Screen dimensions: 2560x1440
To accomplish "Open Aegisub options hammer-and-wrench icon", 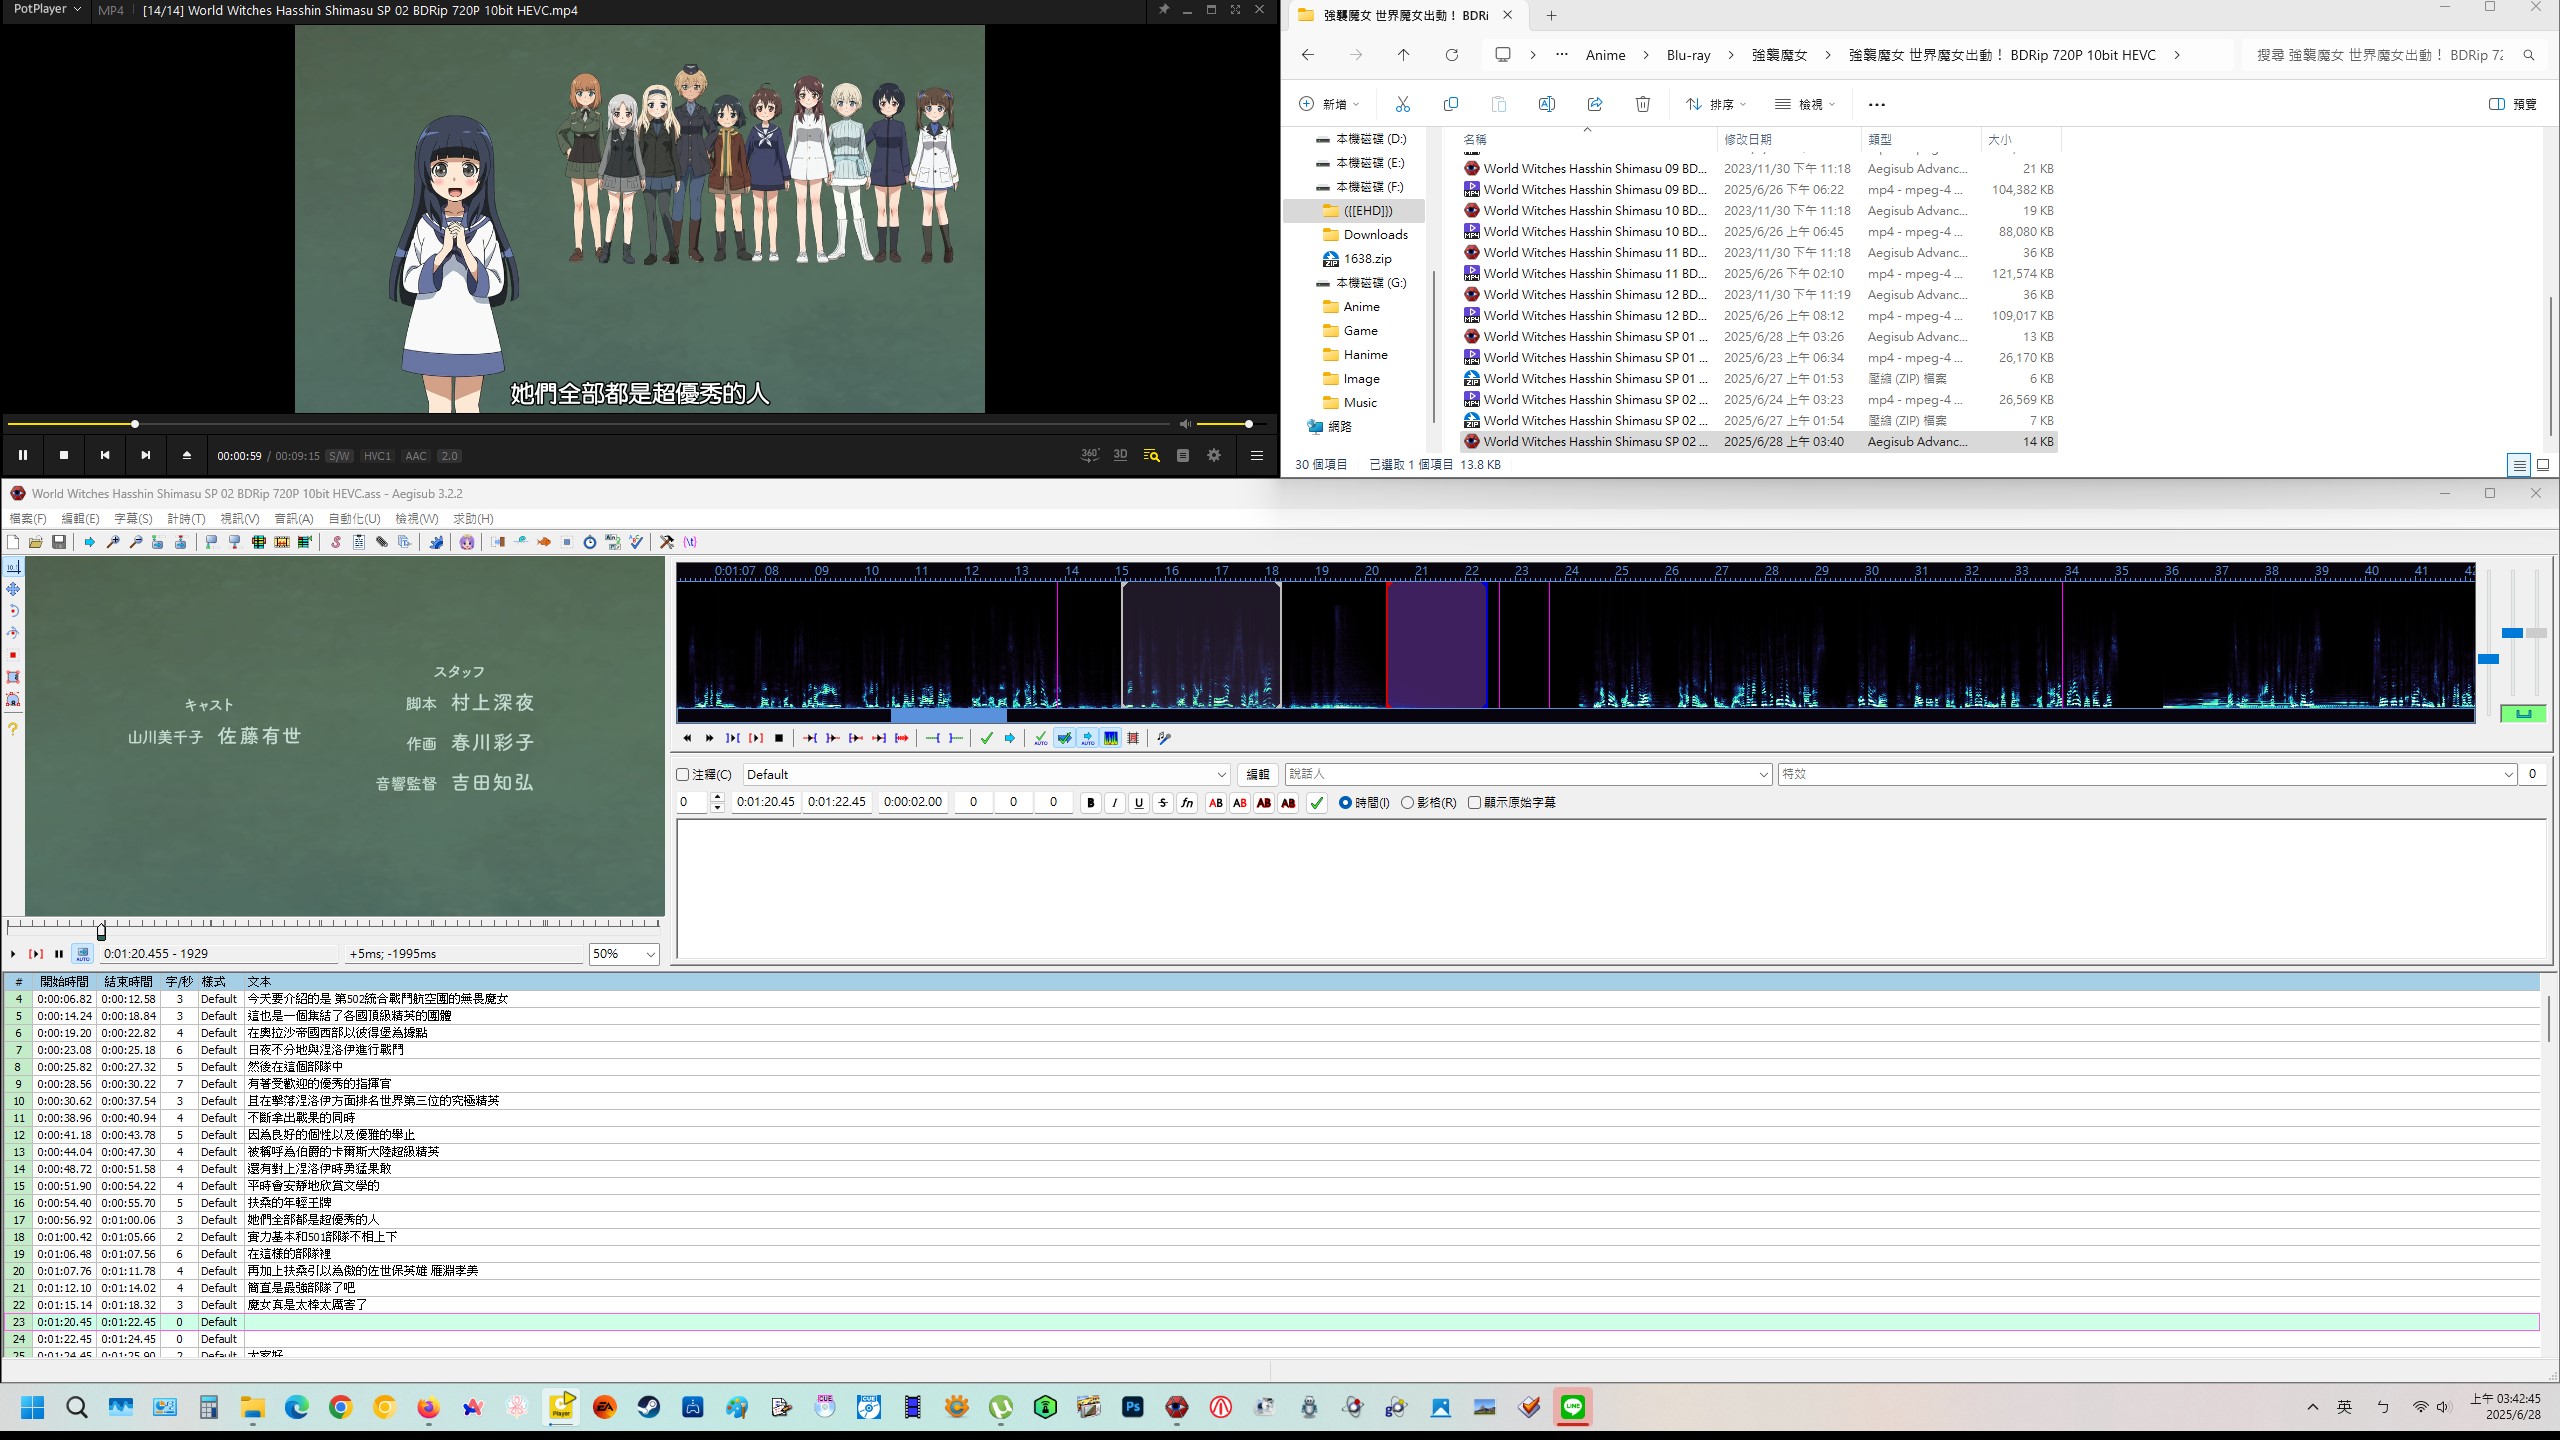I will (x=667, y=542).
